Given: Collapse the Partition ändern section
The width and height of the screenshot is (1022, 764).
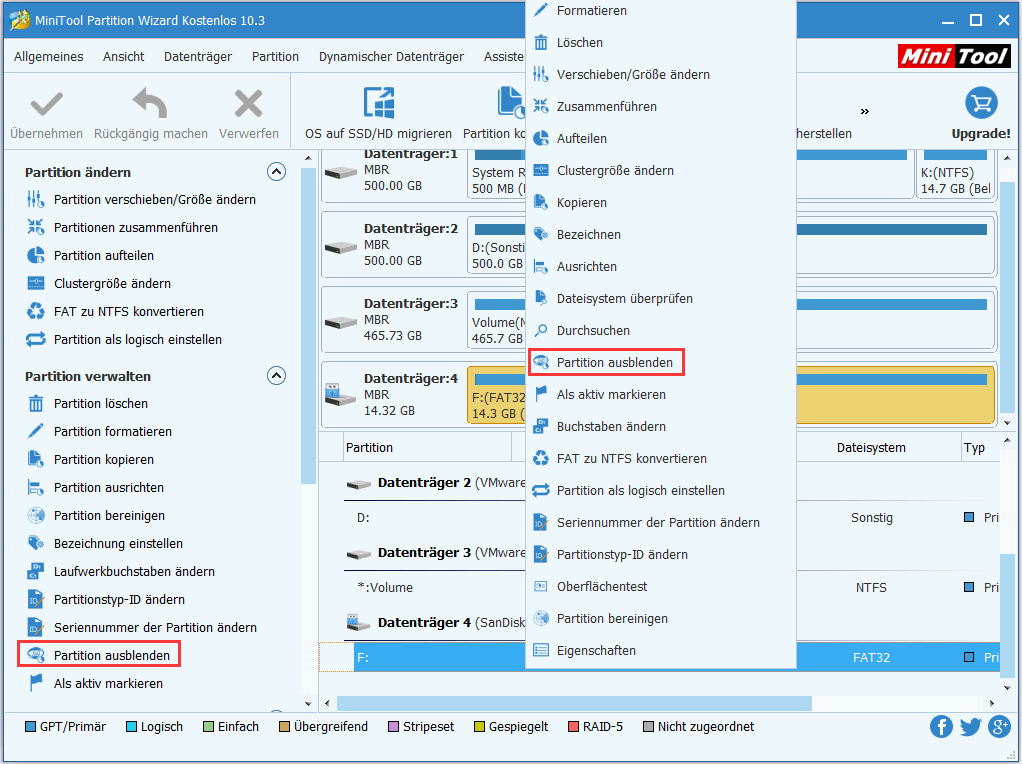Looking at the screenshot, I should pos(276,171).
